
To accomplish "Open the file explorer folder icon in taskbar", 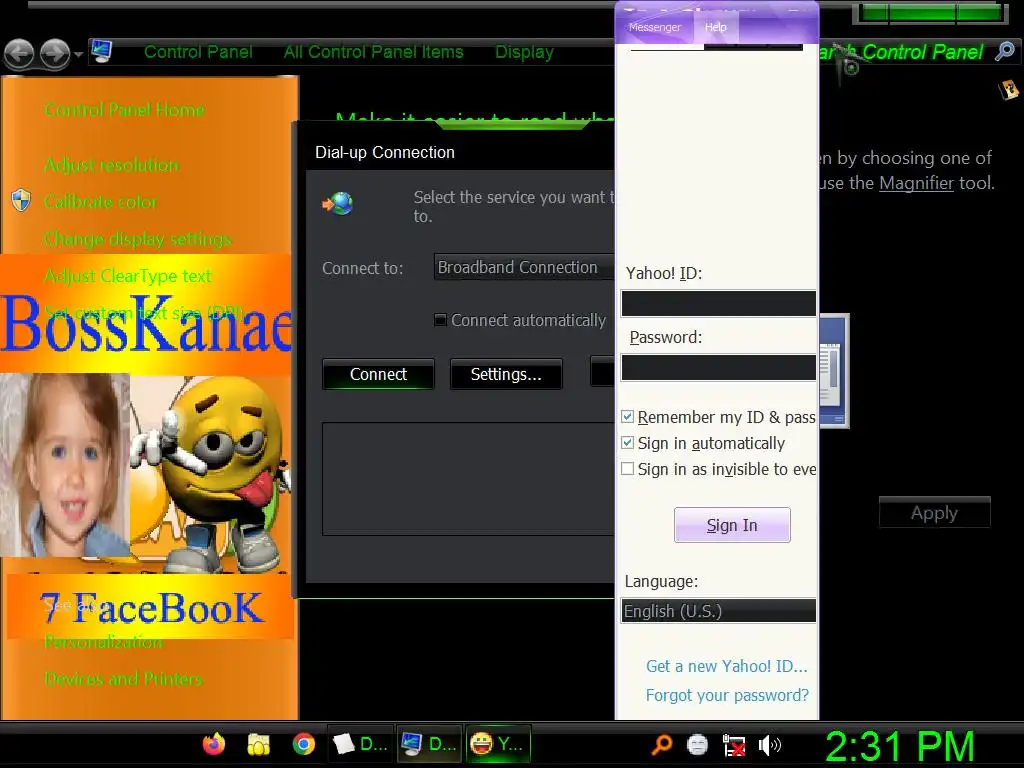I will tap(259, 744).
